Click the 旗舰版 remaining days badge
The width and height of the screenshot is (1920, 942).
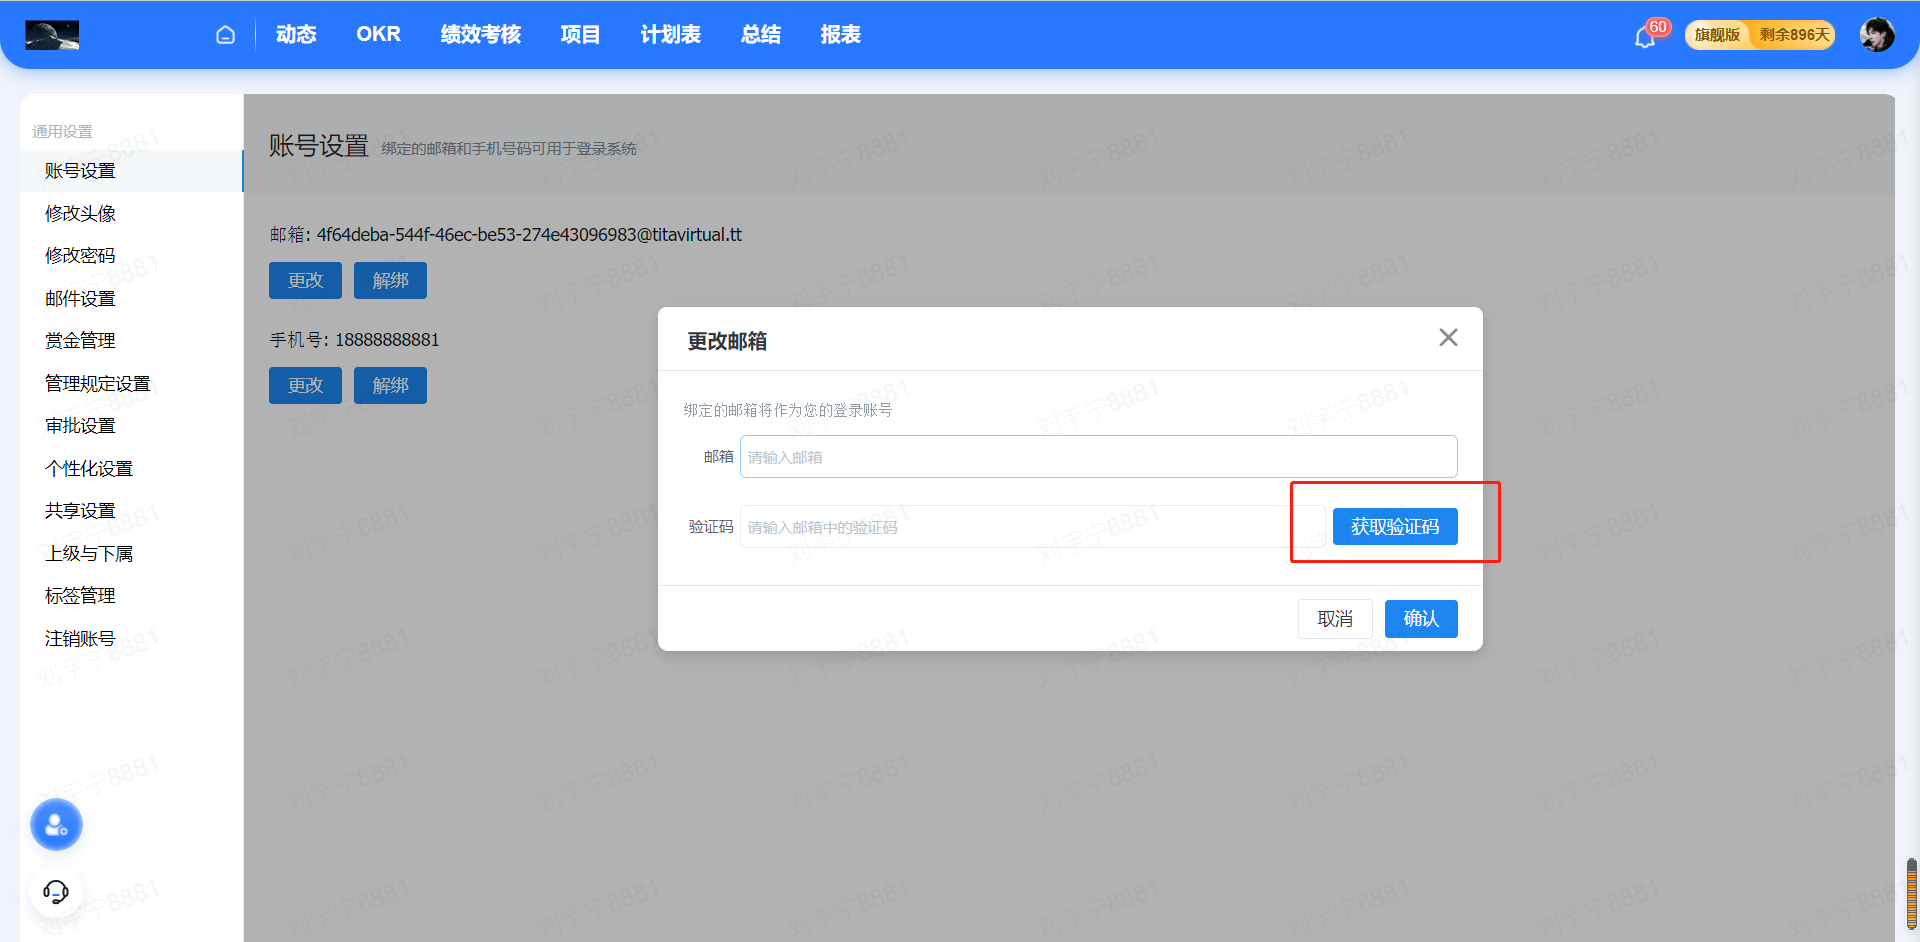tap(1759, 35)
